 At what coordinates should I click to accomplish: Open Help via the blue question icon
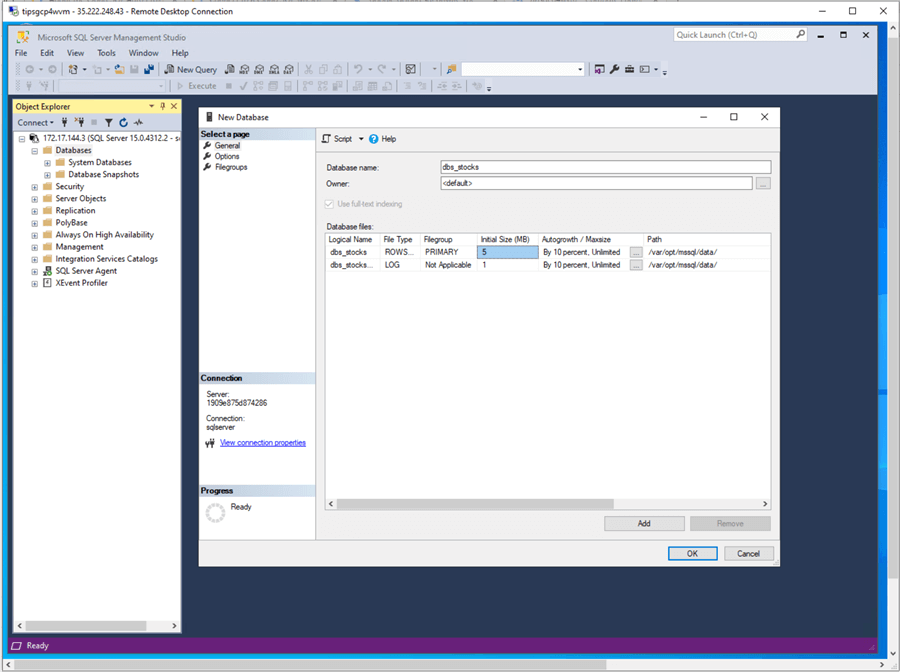(x=374, y=138)
